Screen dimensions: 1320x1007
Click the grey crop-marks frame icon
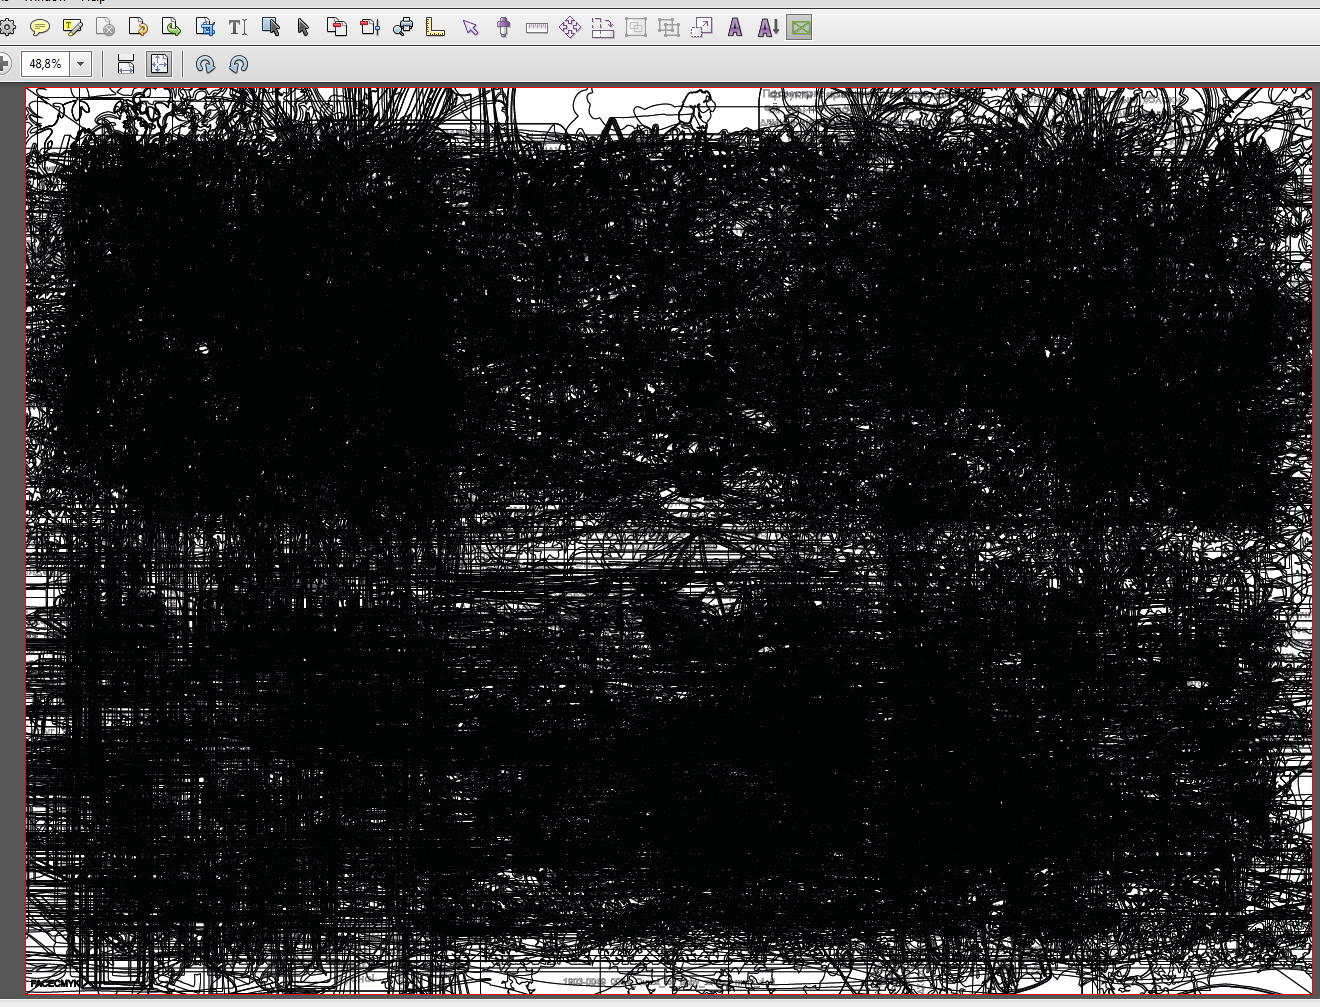pyautogui.click(x=669, y=28)
